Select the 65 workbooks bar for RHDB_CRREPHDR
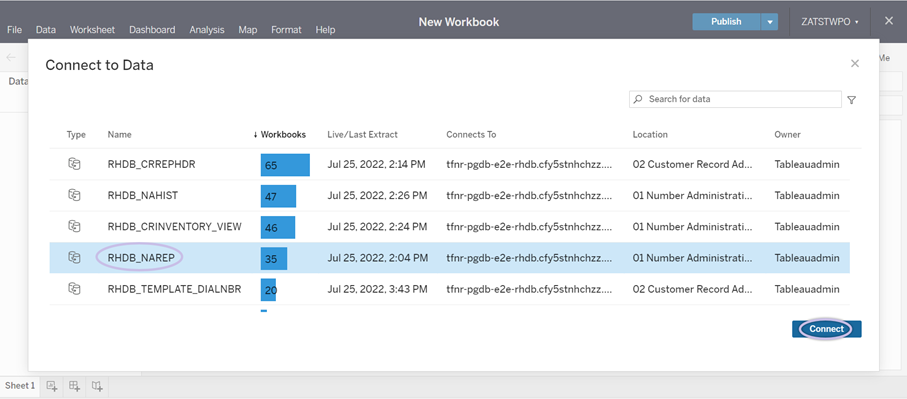The image size is (907, 399). tap(285, 165)
